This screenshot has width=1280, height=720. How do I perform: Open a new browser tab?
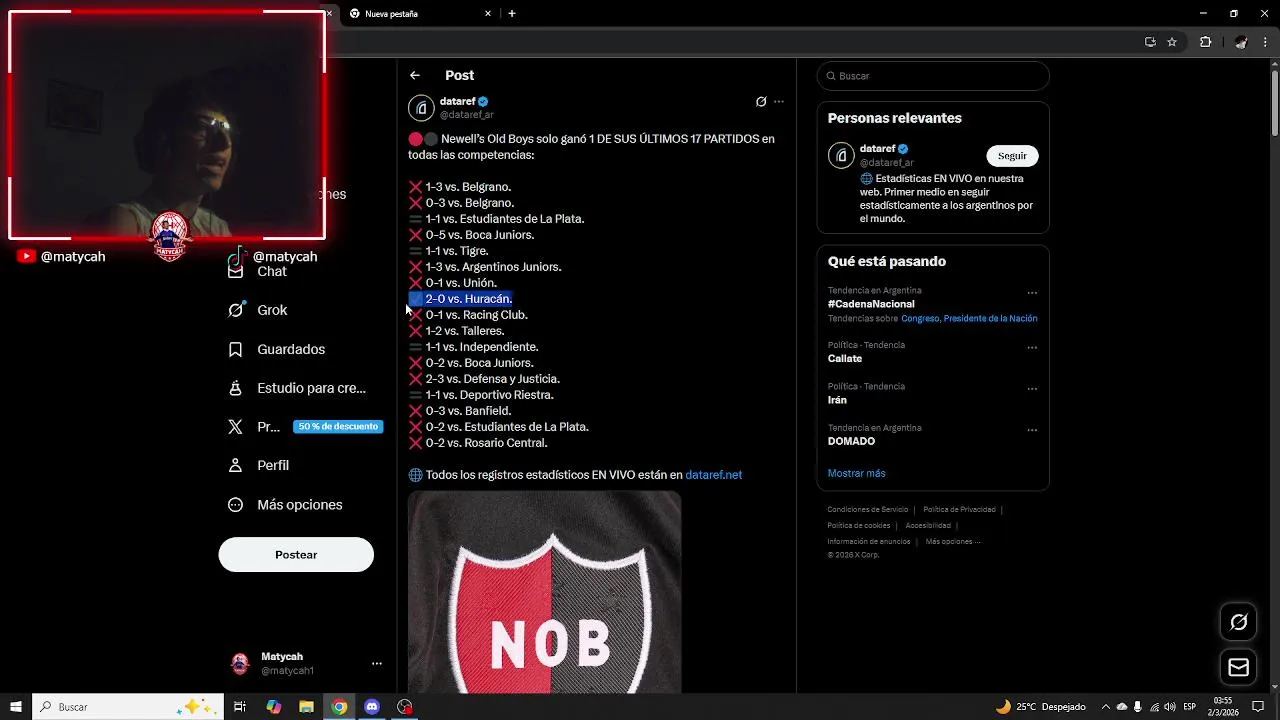(x=512, y=14)
